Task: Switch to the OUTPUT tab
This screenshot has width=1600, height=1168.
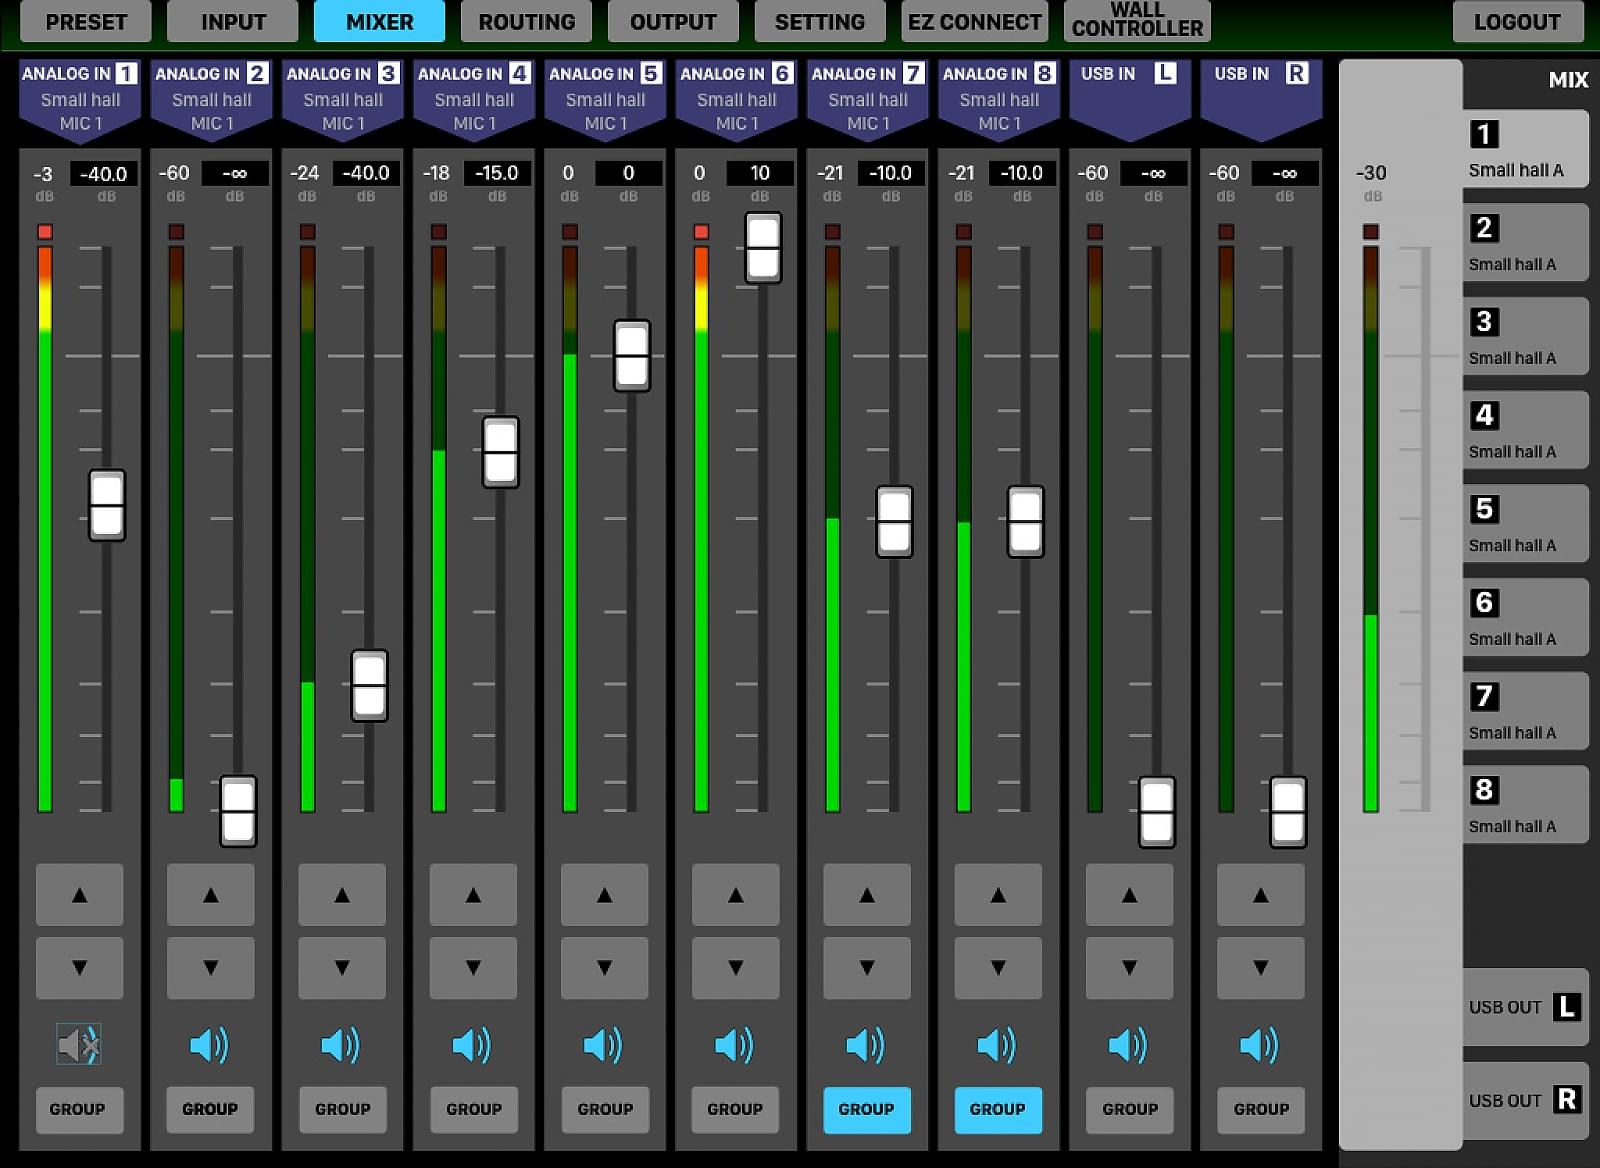Action: [x=673, y=21]
